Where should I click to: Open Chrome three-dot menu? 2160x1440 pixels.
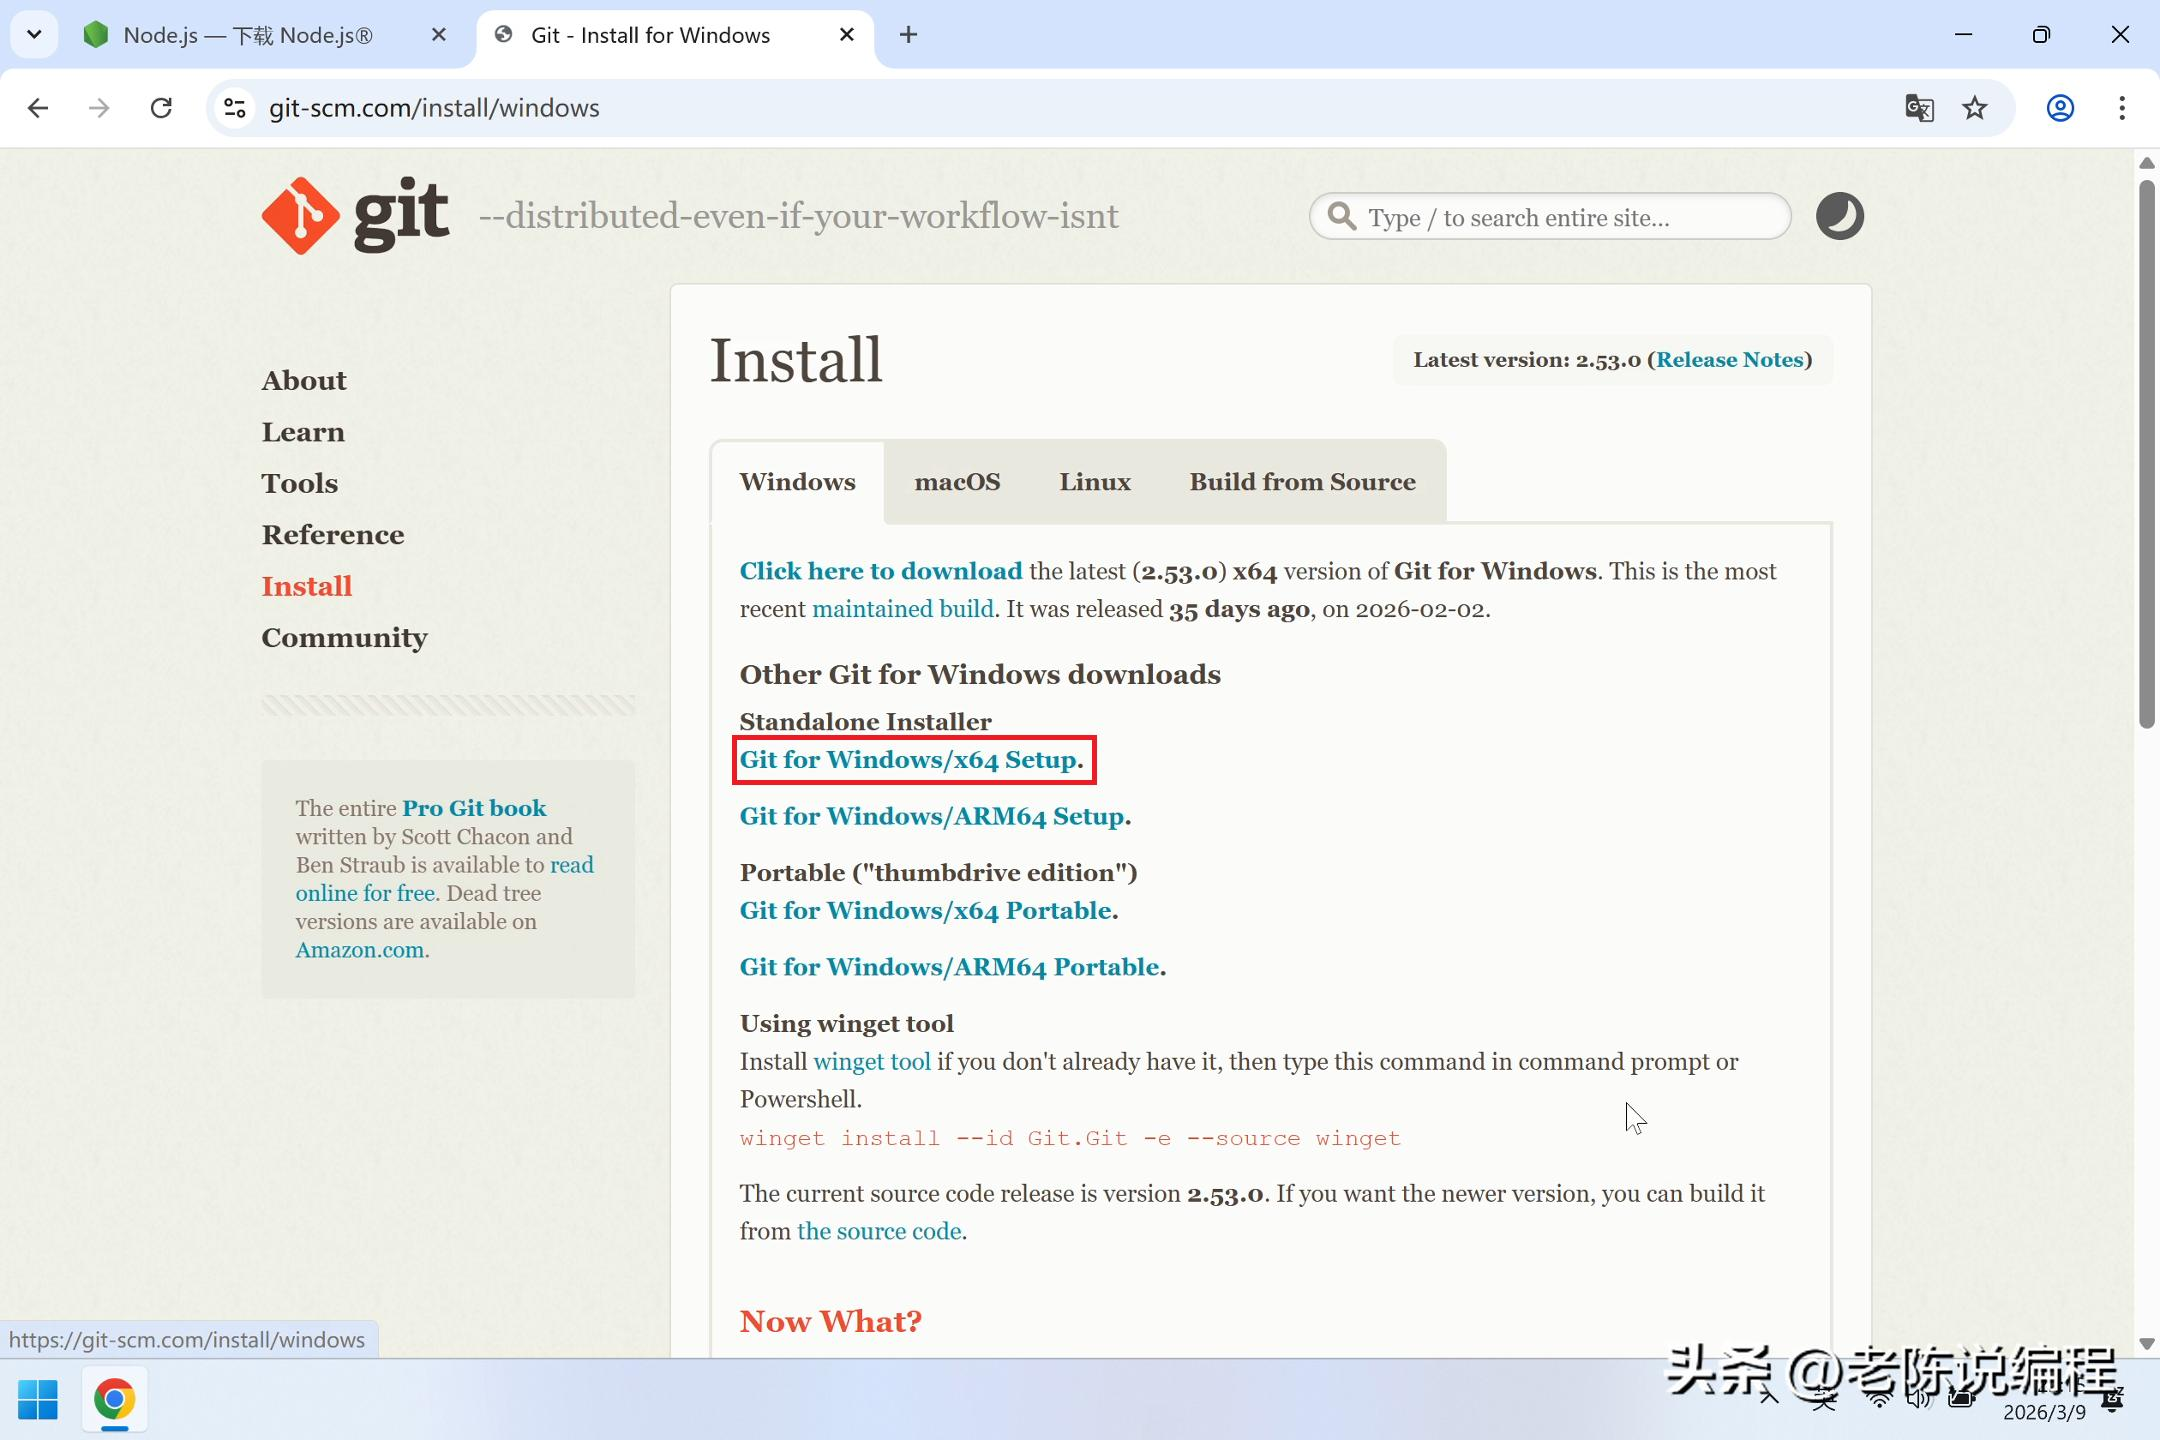[x=2121, y=108]
